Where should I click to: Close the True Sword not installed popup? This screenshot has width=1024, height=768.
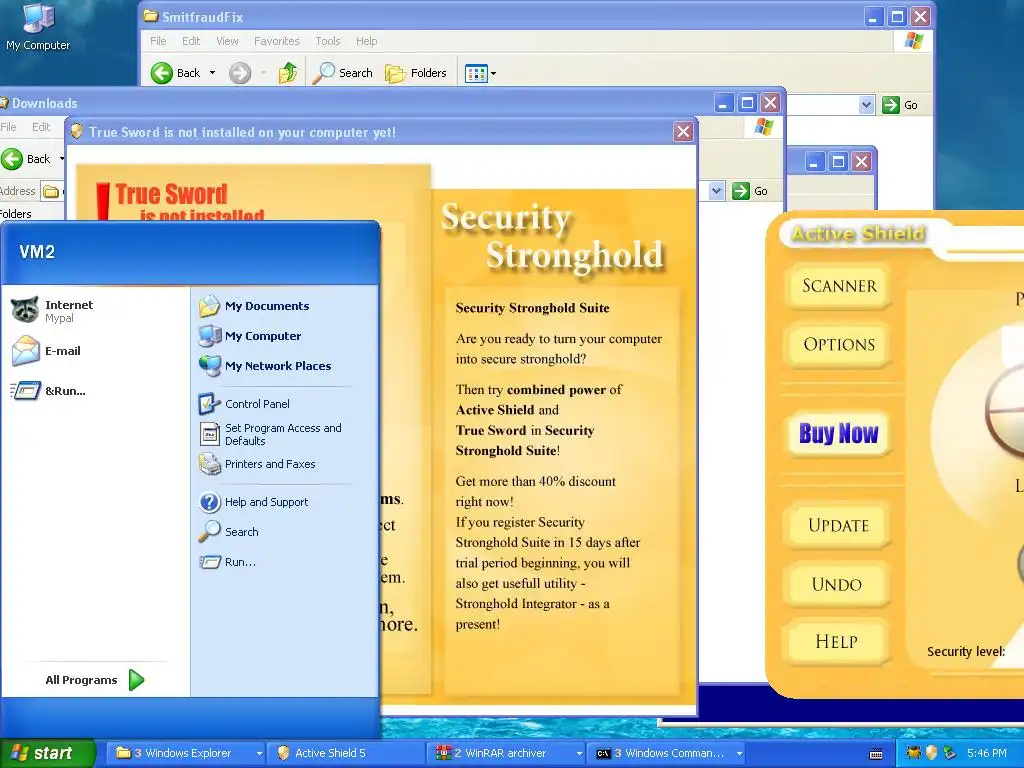tap(683, 132)
